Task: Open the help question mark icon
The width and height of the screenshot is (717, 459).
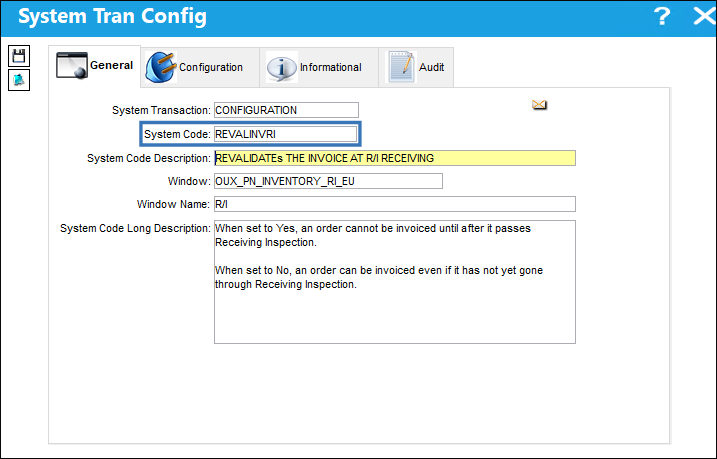Action: click(661, 16)
